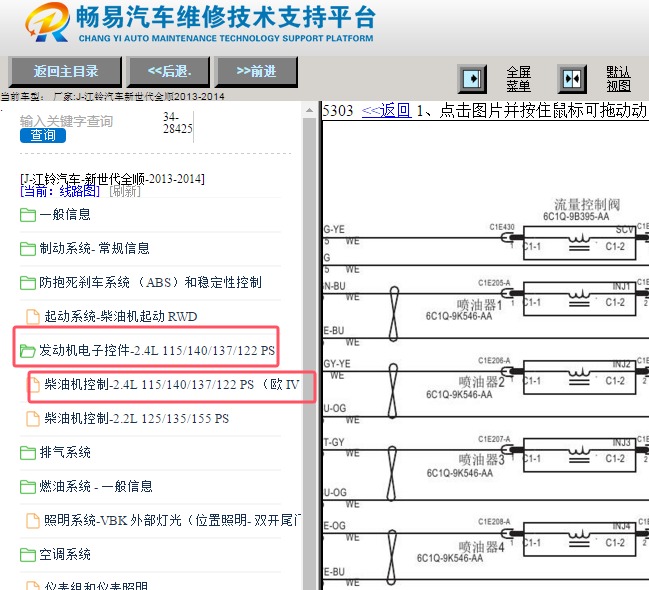Screen dimensions: 649x590
Task: Click the full-screen menu arrow icon
Action: [x=472, y=79]
